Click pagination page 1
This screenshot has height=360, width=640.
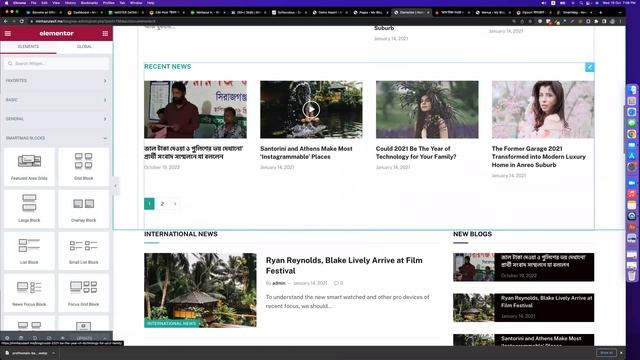click(x=149, y=204)
